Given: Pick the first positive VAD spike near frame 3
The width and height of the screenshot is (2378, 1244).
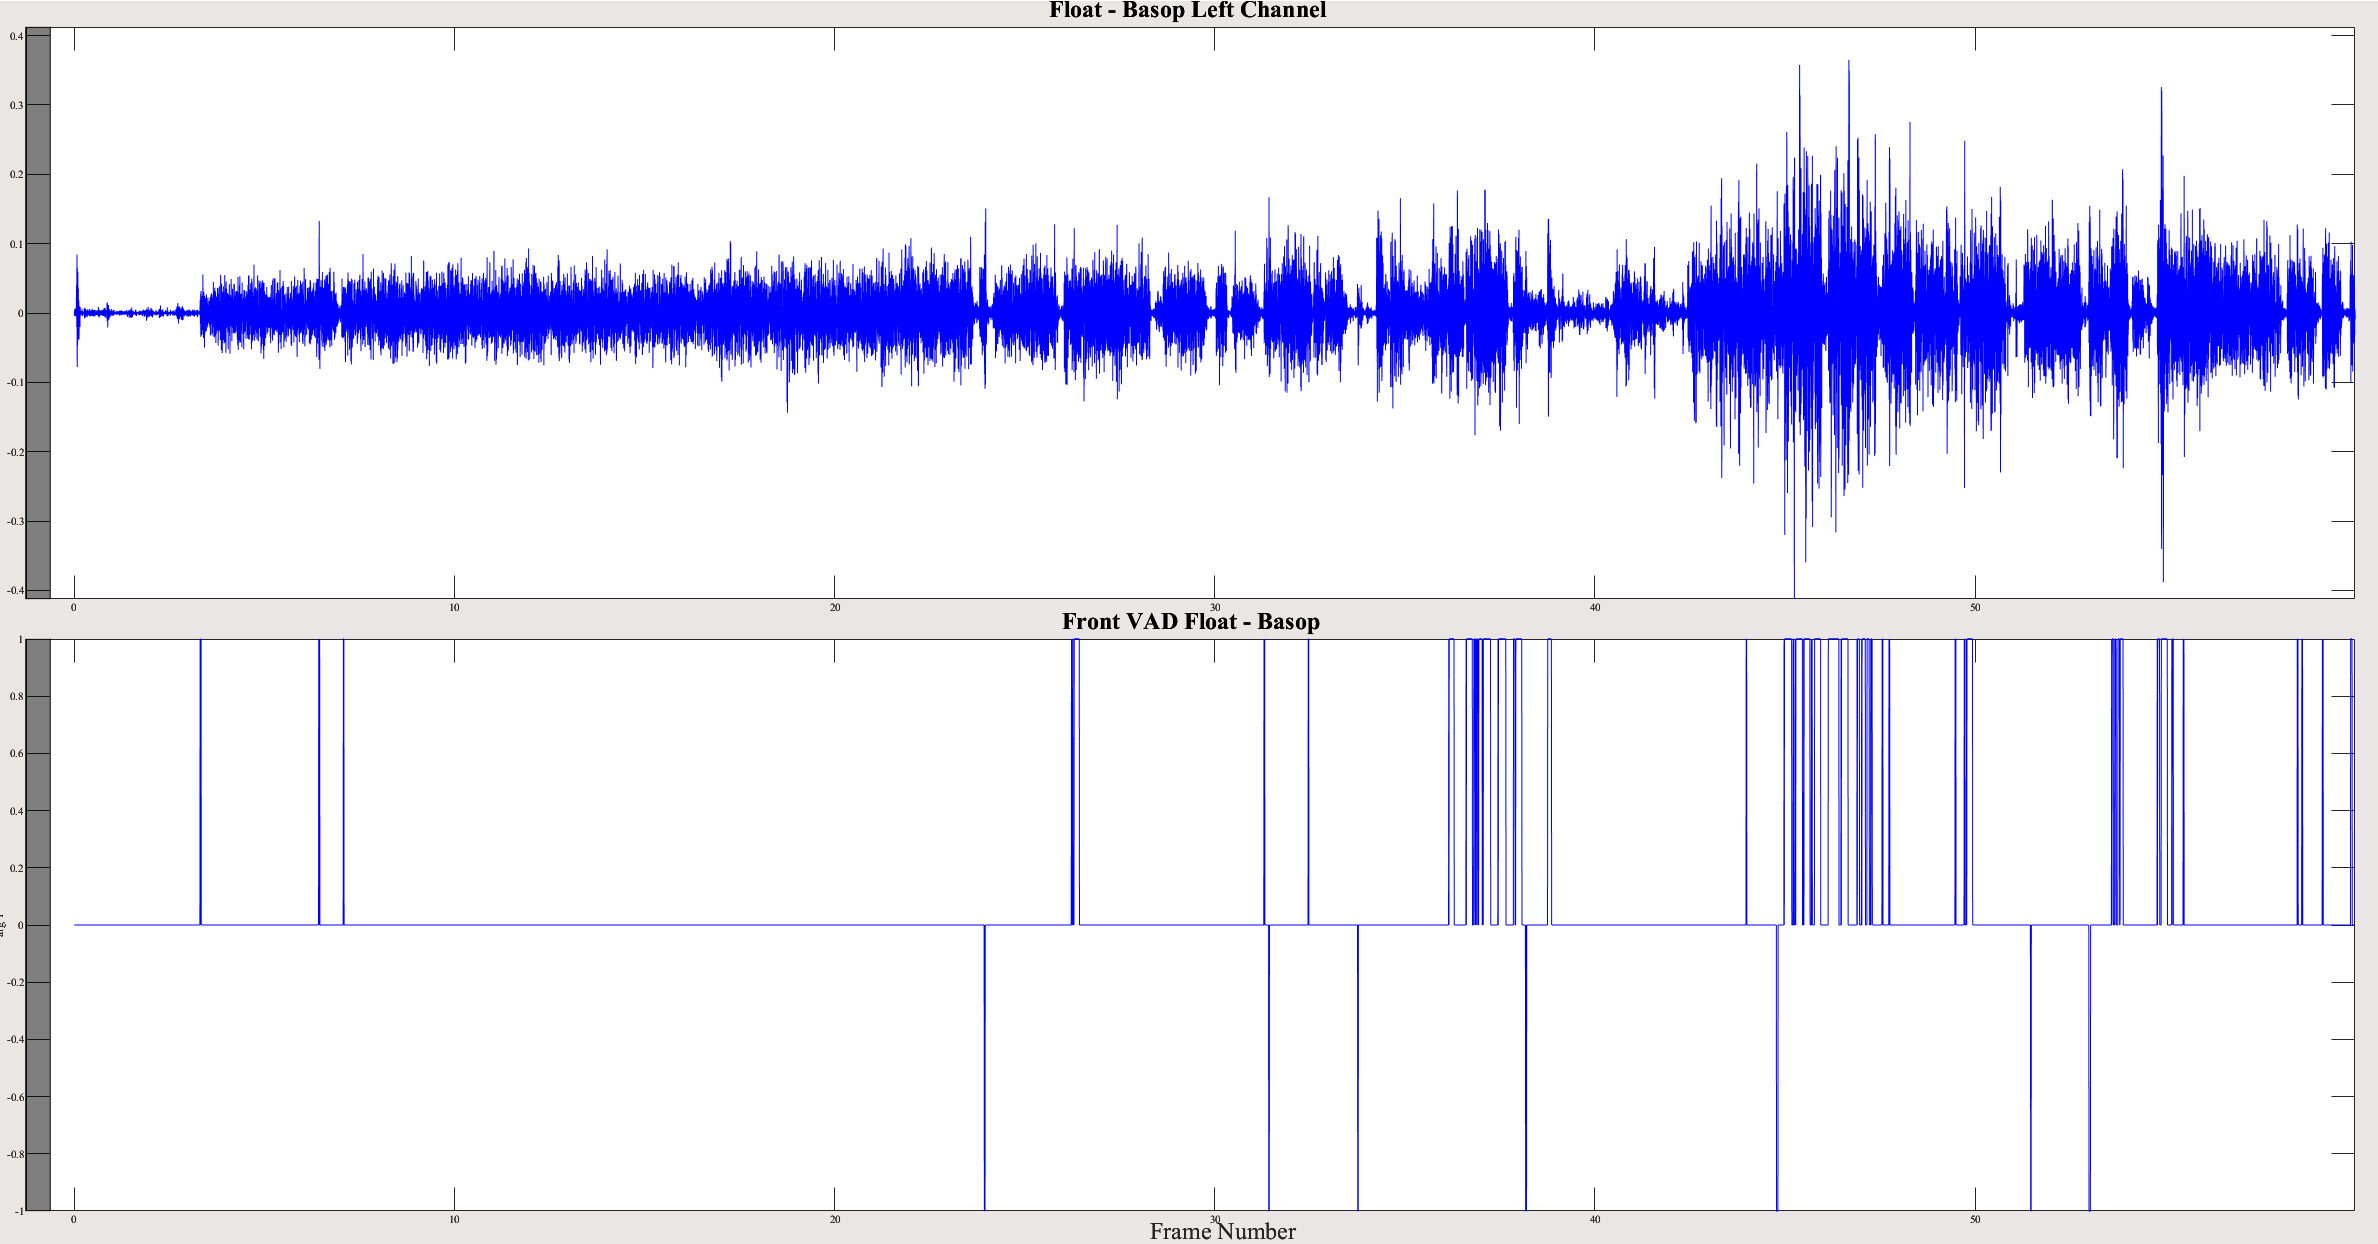Looking at the screenshot, I should pos(201,782).
